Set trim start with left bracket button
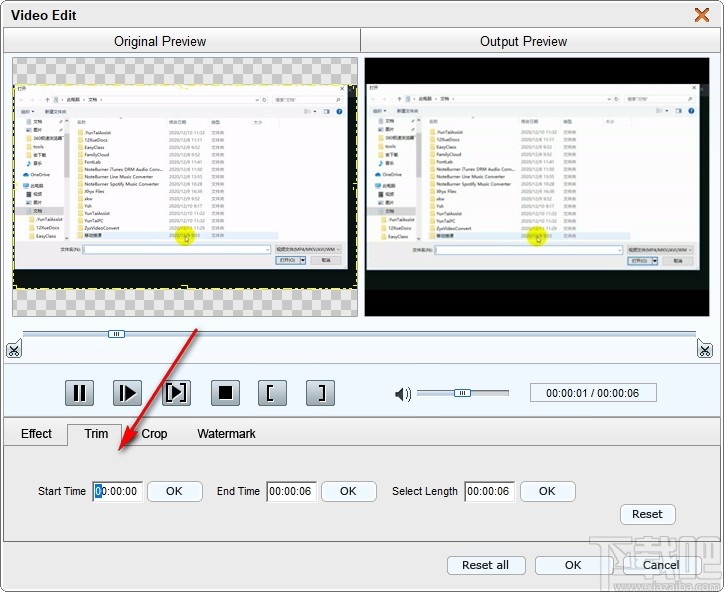The height and width of the screenshot is (592, 724). [272, 393]
